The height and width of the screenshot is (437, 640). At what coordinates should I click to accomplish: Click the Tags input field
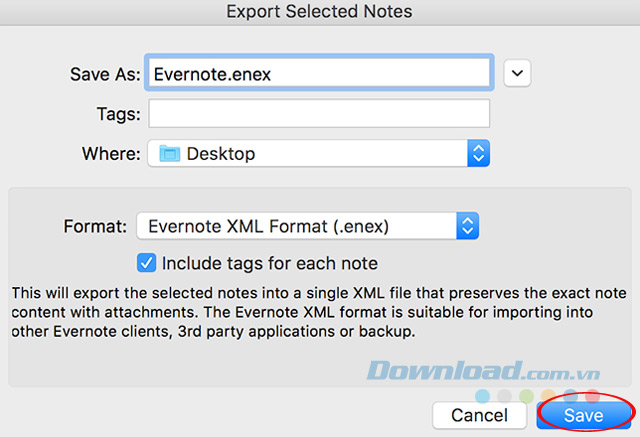click(318, 114)
